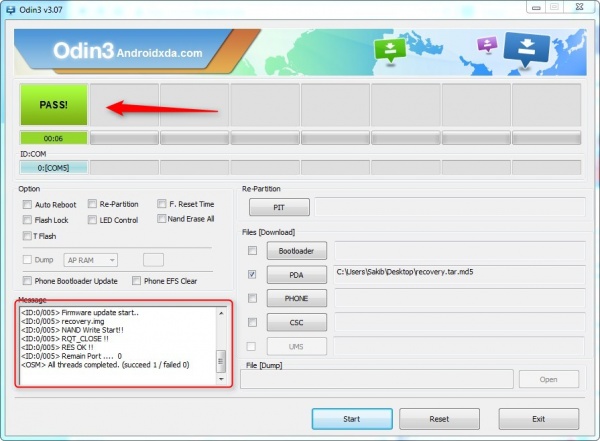Viewport: 600px width, 441px height.
Task: Click the Start button
Action: [352, 419]
